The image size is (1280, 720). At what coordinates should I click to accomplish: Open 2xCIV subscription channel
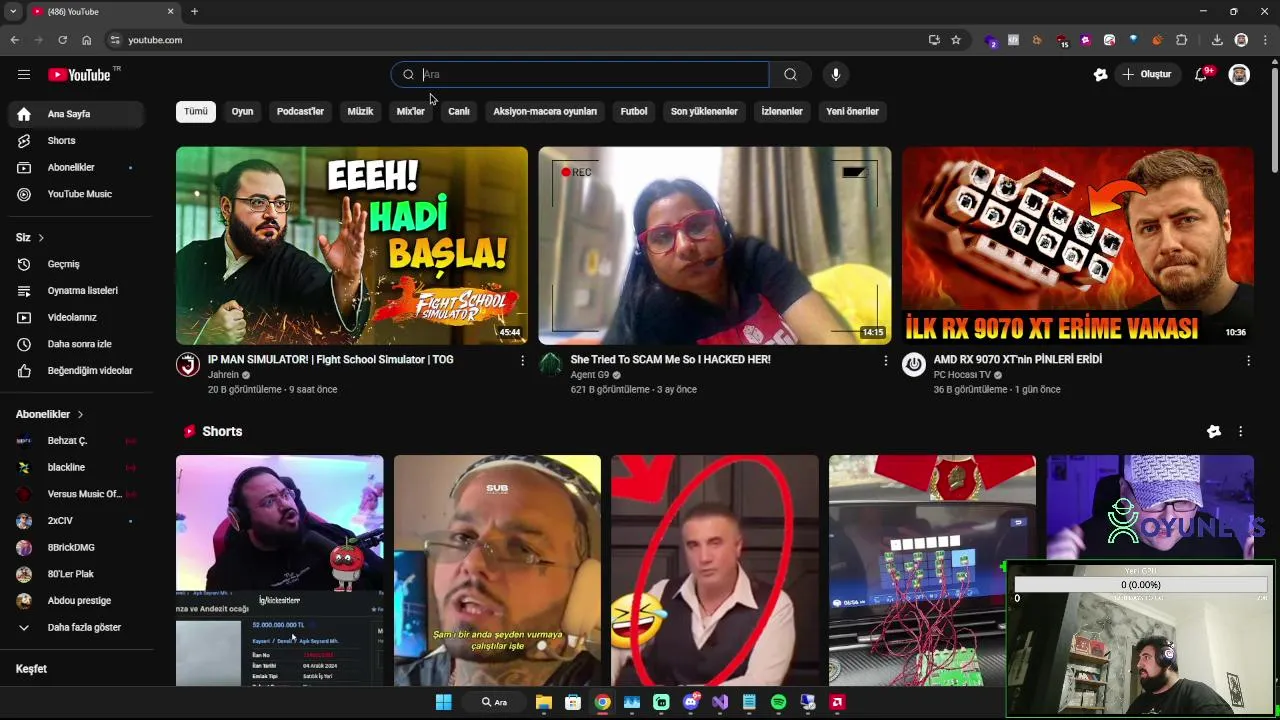pyautogui.click(x=75, y=521)
